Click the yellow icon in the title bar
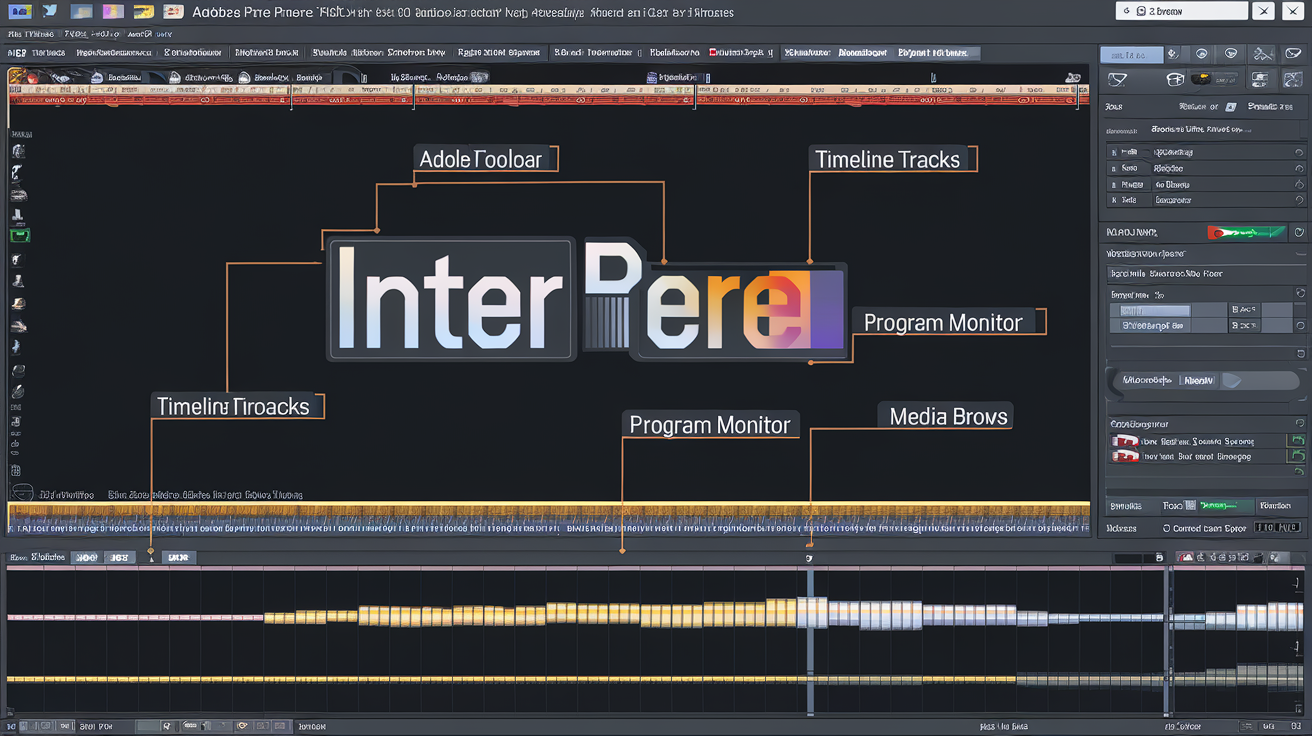The width and height of the screenshot is (1312, 736). [142, 11]
